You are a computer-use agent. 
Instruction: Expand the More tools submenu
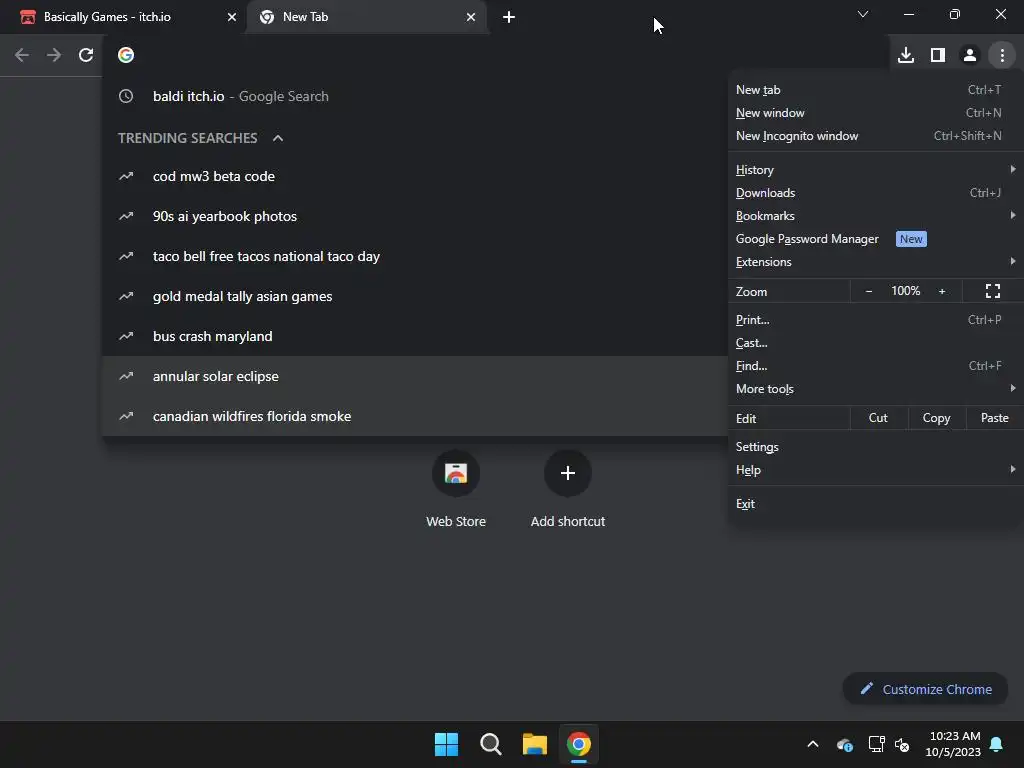(875, 389)
